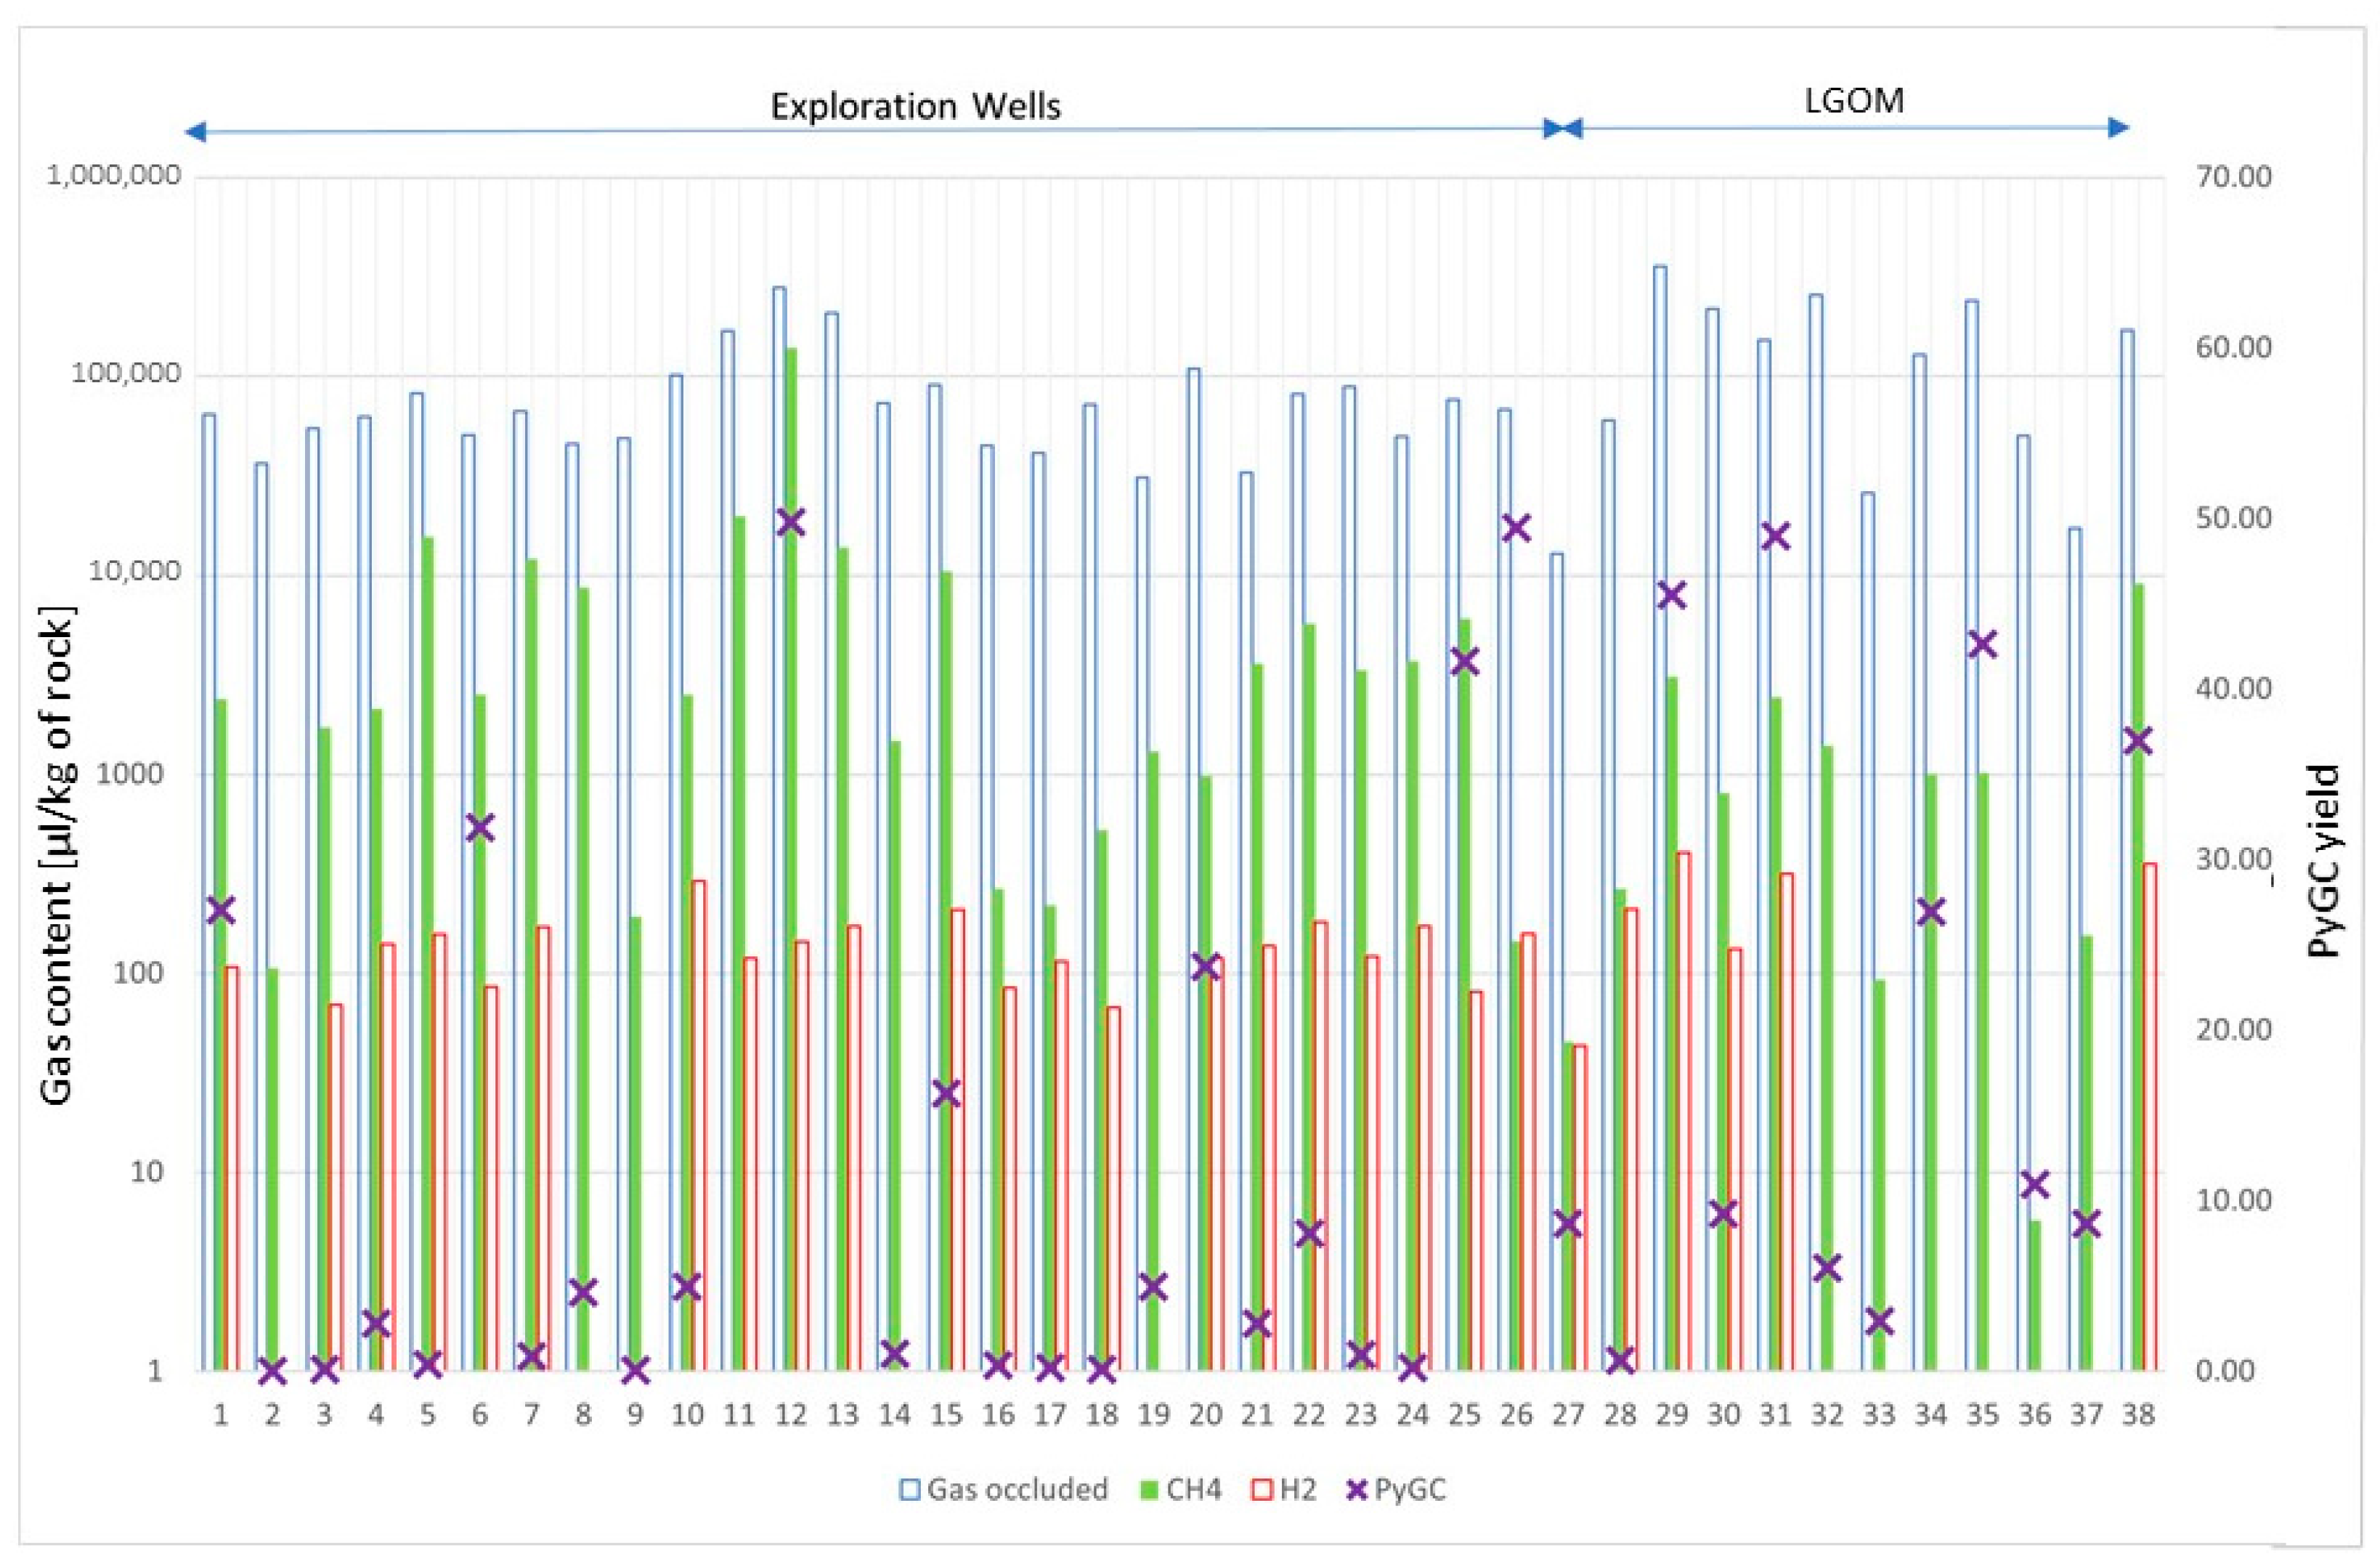Image resolution: width=2380 pixels, height=1567 pixels.
Task: Click the PyGC cross marker for sample 6
Action: coord(480,828)
